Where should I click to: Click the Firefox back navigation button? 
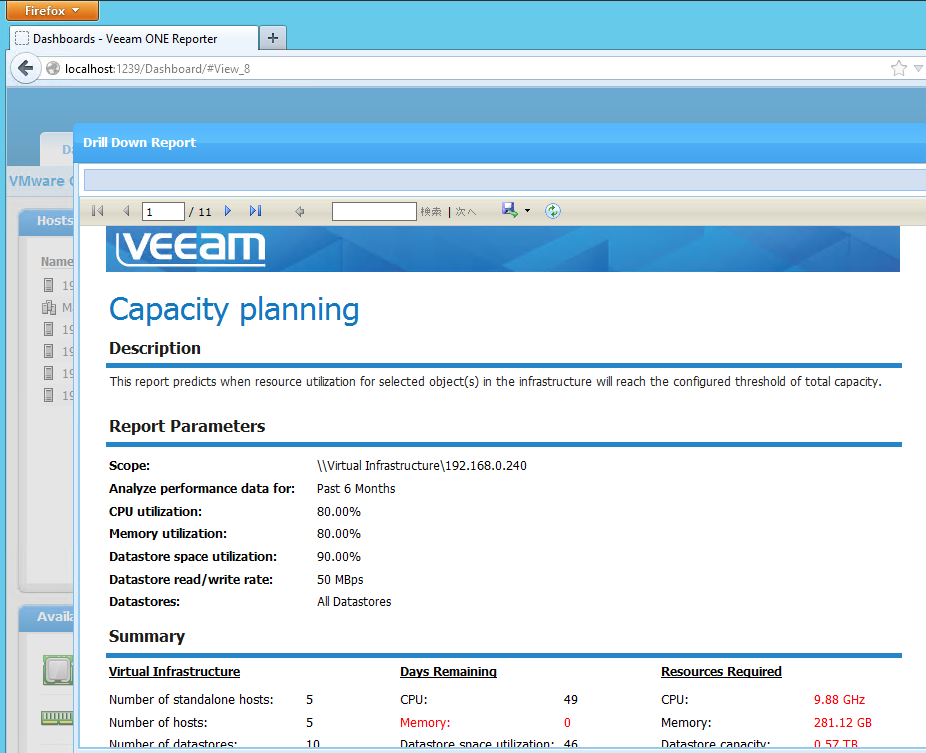25,69
